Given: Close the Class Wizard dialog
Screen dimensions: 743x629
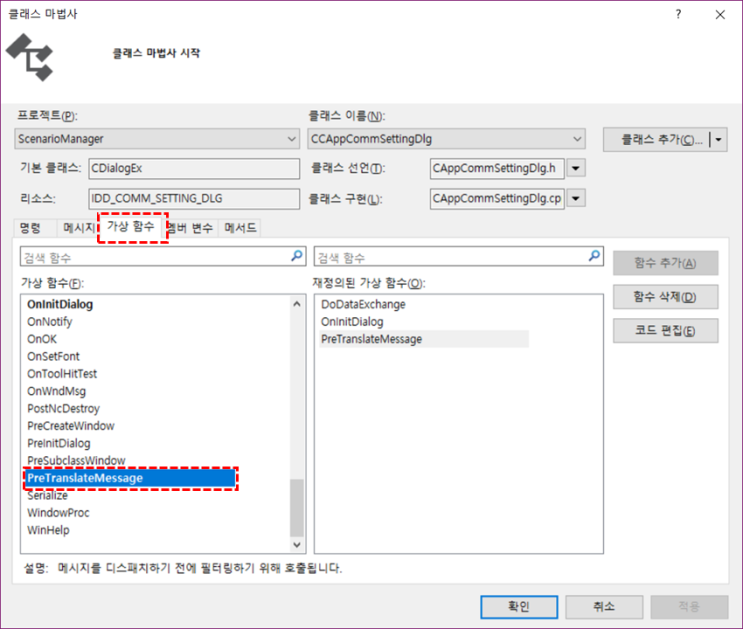Looking at the screenshot, I should click(720, 15).
